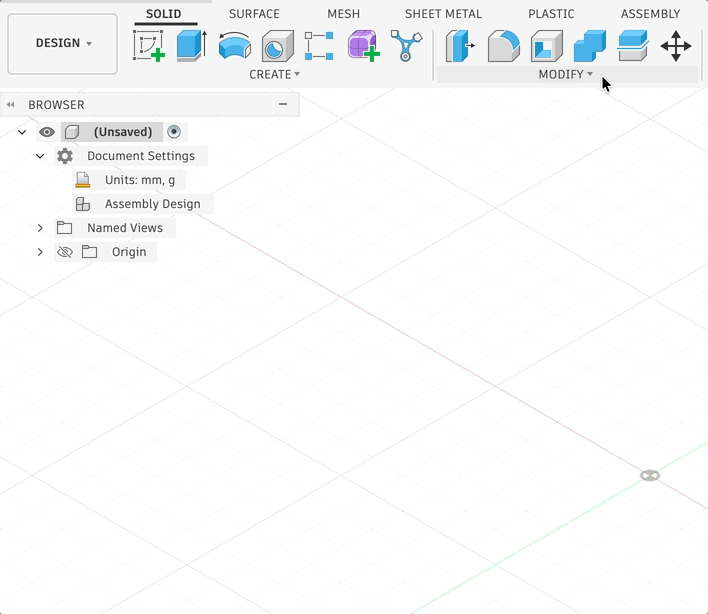Show the hidden Origin folder
This screenshot has height=614, width=708.
click(65, 251)
